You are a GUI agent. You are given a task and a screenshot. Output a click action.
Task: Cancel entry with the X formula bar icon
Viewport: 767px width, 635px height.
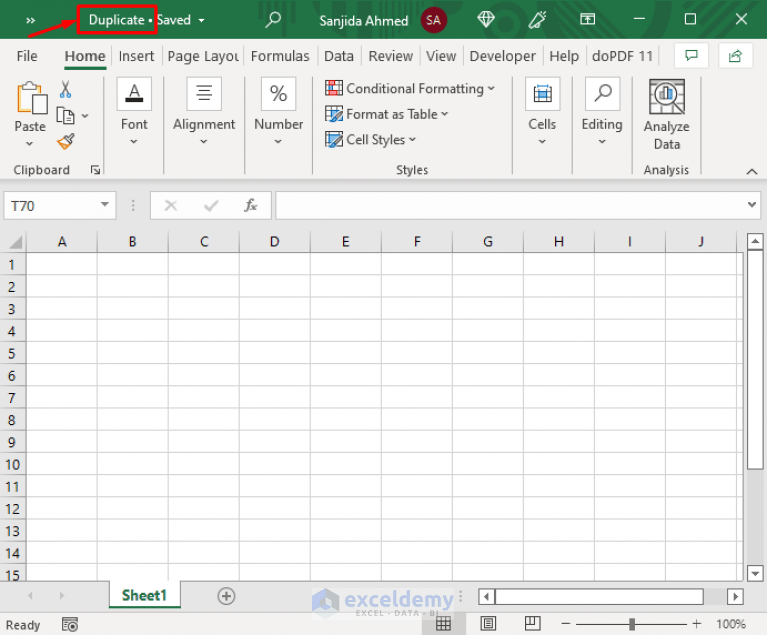click(x=171, y=205)
